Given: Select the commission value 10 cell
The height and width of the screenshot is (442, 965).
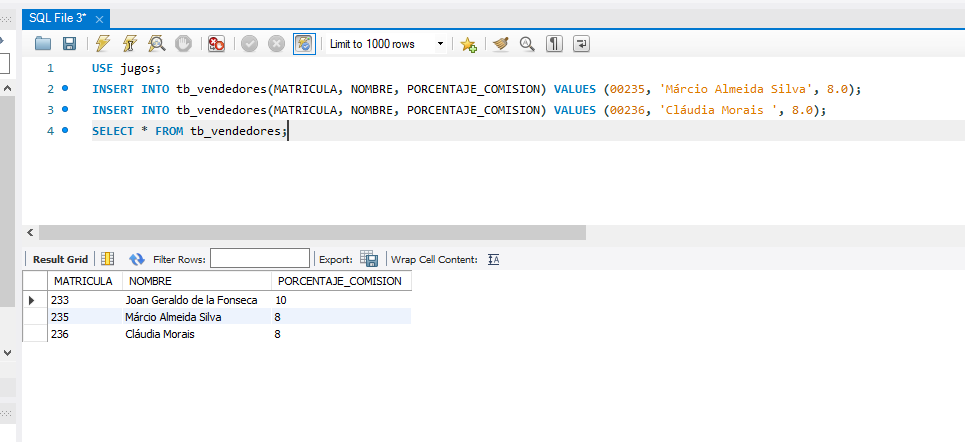Looking at the screenshot, I should [x=341, y=300].
